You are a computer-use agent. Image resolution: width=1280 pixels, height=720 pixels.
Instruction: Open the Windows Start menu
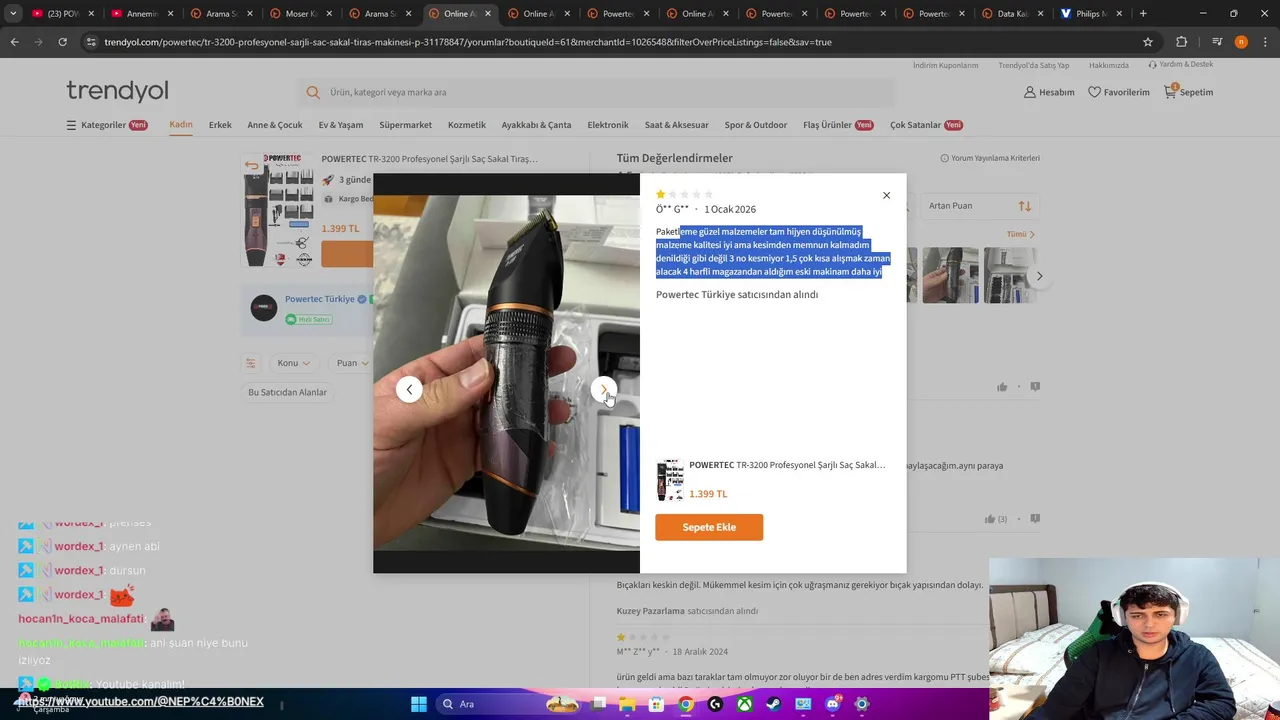419,704
